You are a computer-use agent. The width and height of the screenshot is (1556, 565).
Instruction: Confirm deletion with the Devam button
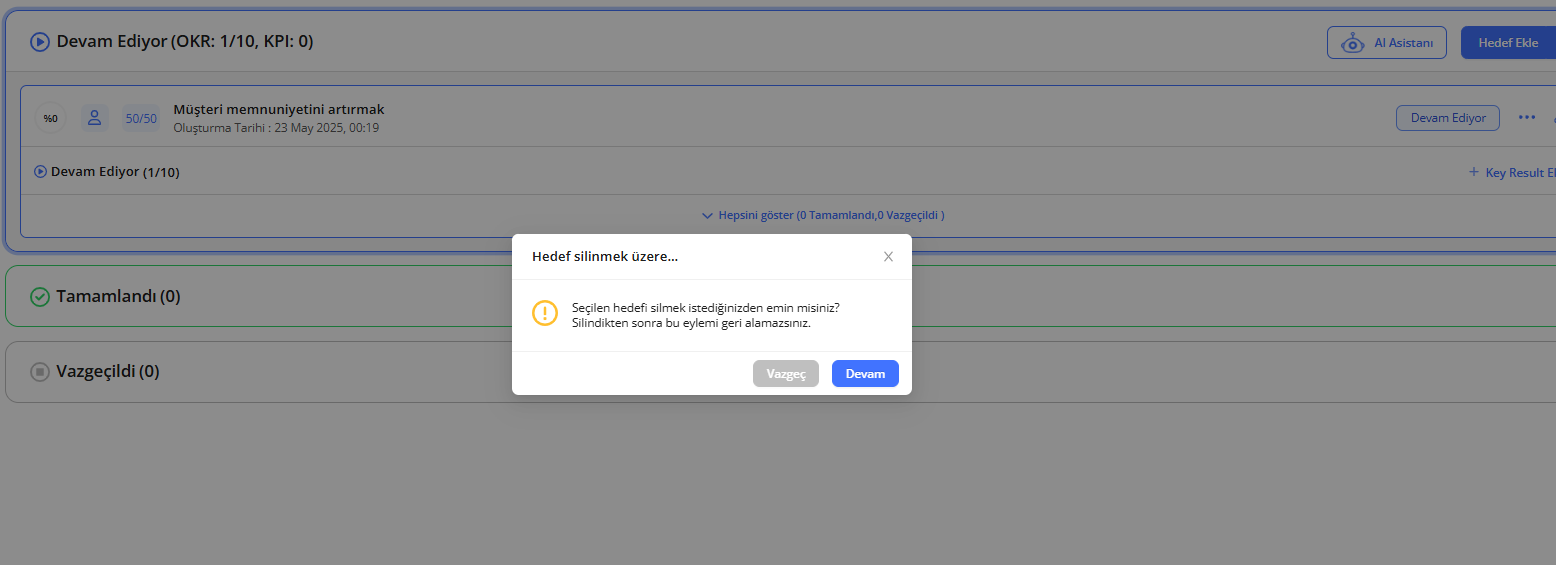pyautogui.click(x=865, y=373)
